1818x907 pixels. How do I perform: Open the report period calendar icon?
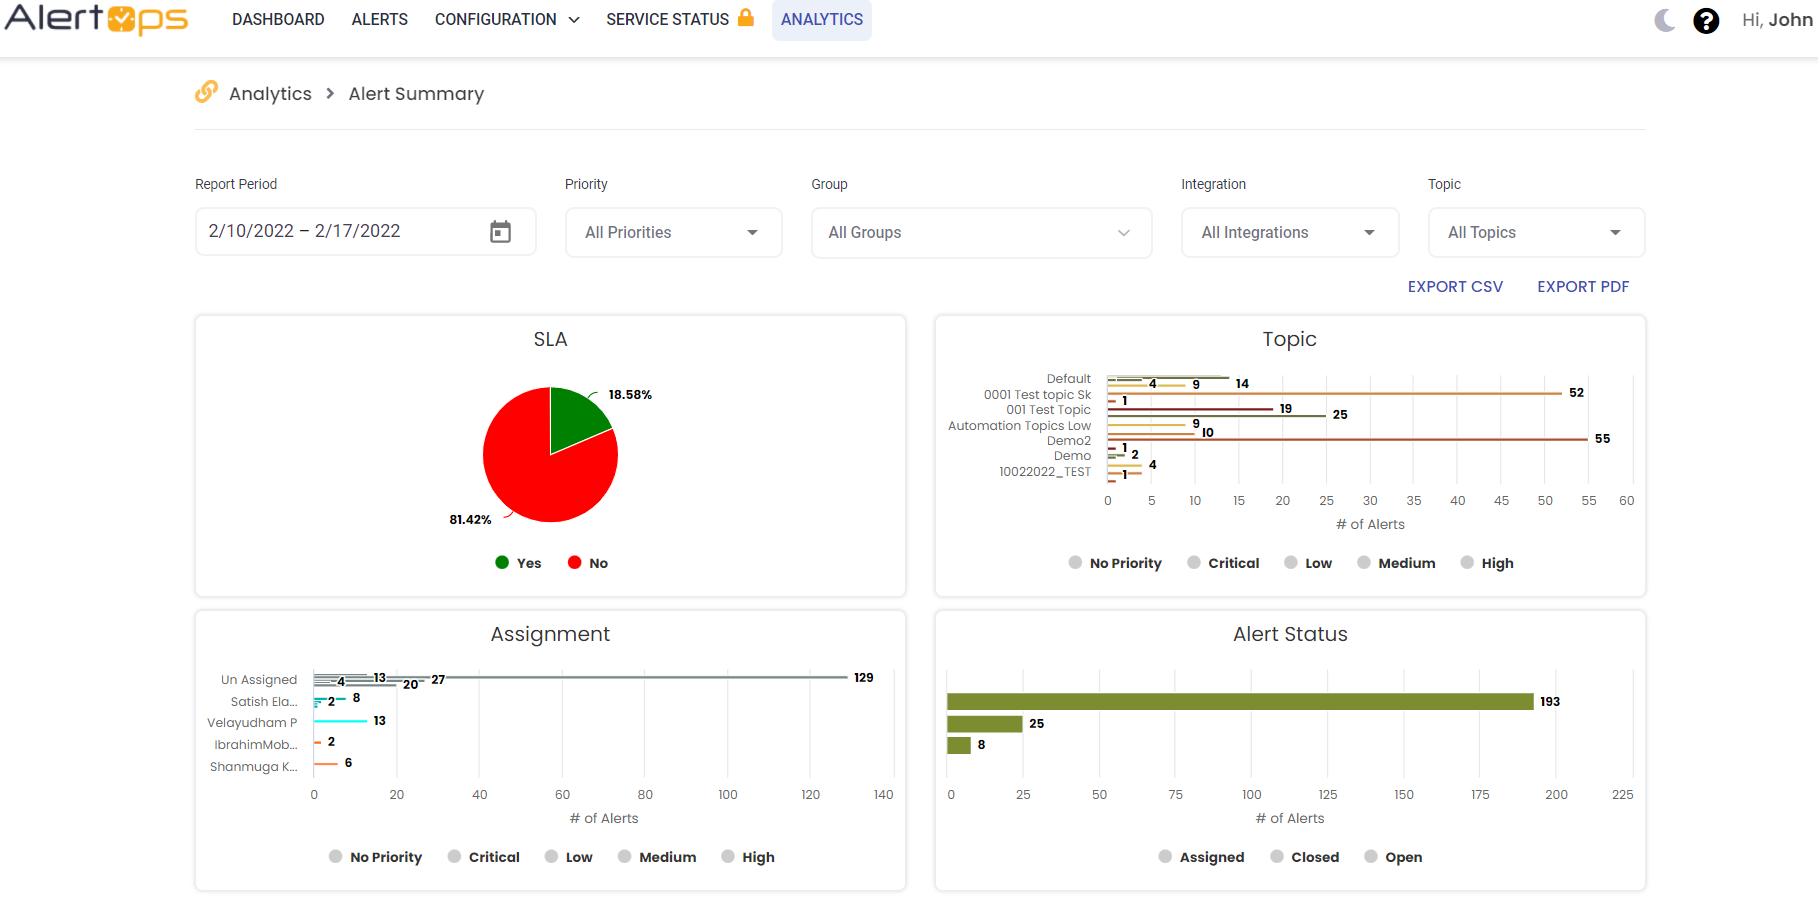point(500,232)
